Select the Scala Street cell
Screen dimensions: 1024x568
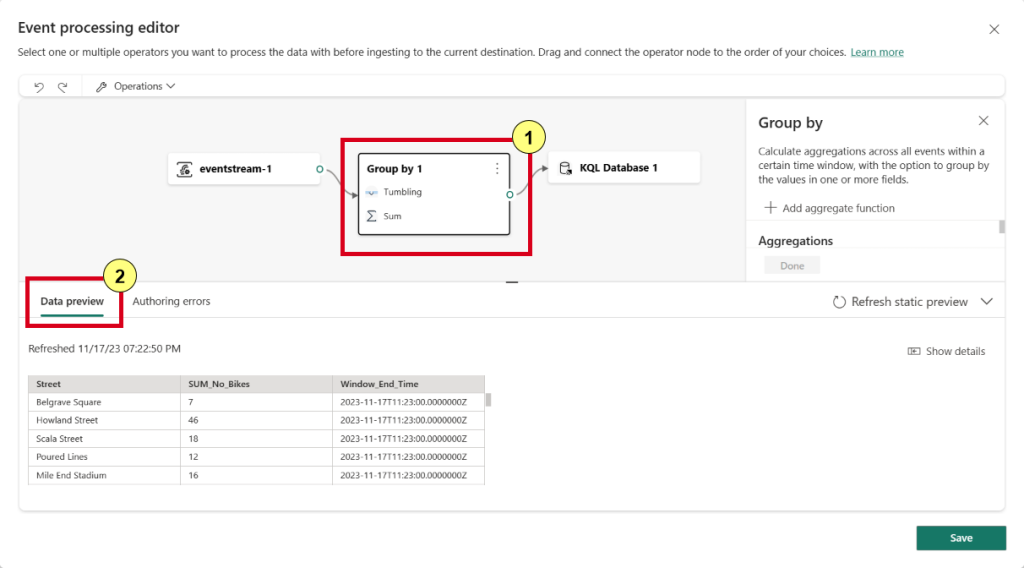[x=104, y=439]
